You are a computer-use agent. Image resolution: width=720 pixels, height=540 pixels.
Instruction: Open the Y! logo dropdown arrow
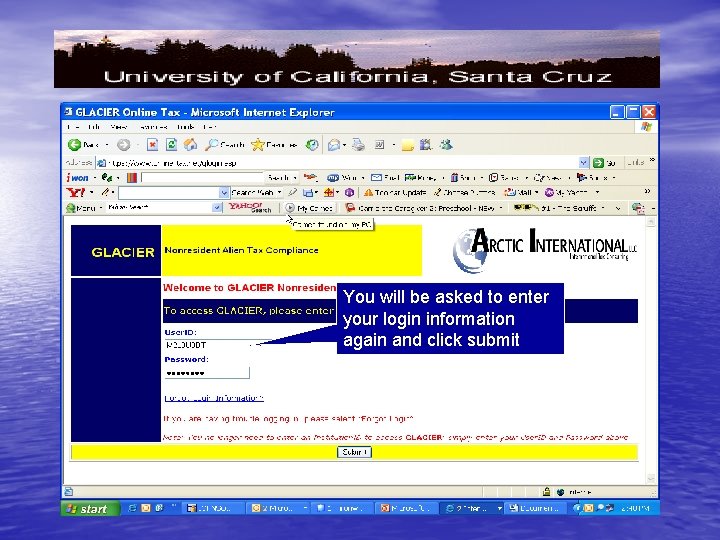[x=91, y=192]
